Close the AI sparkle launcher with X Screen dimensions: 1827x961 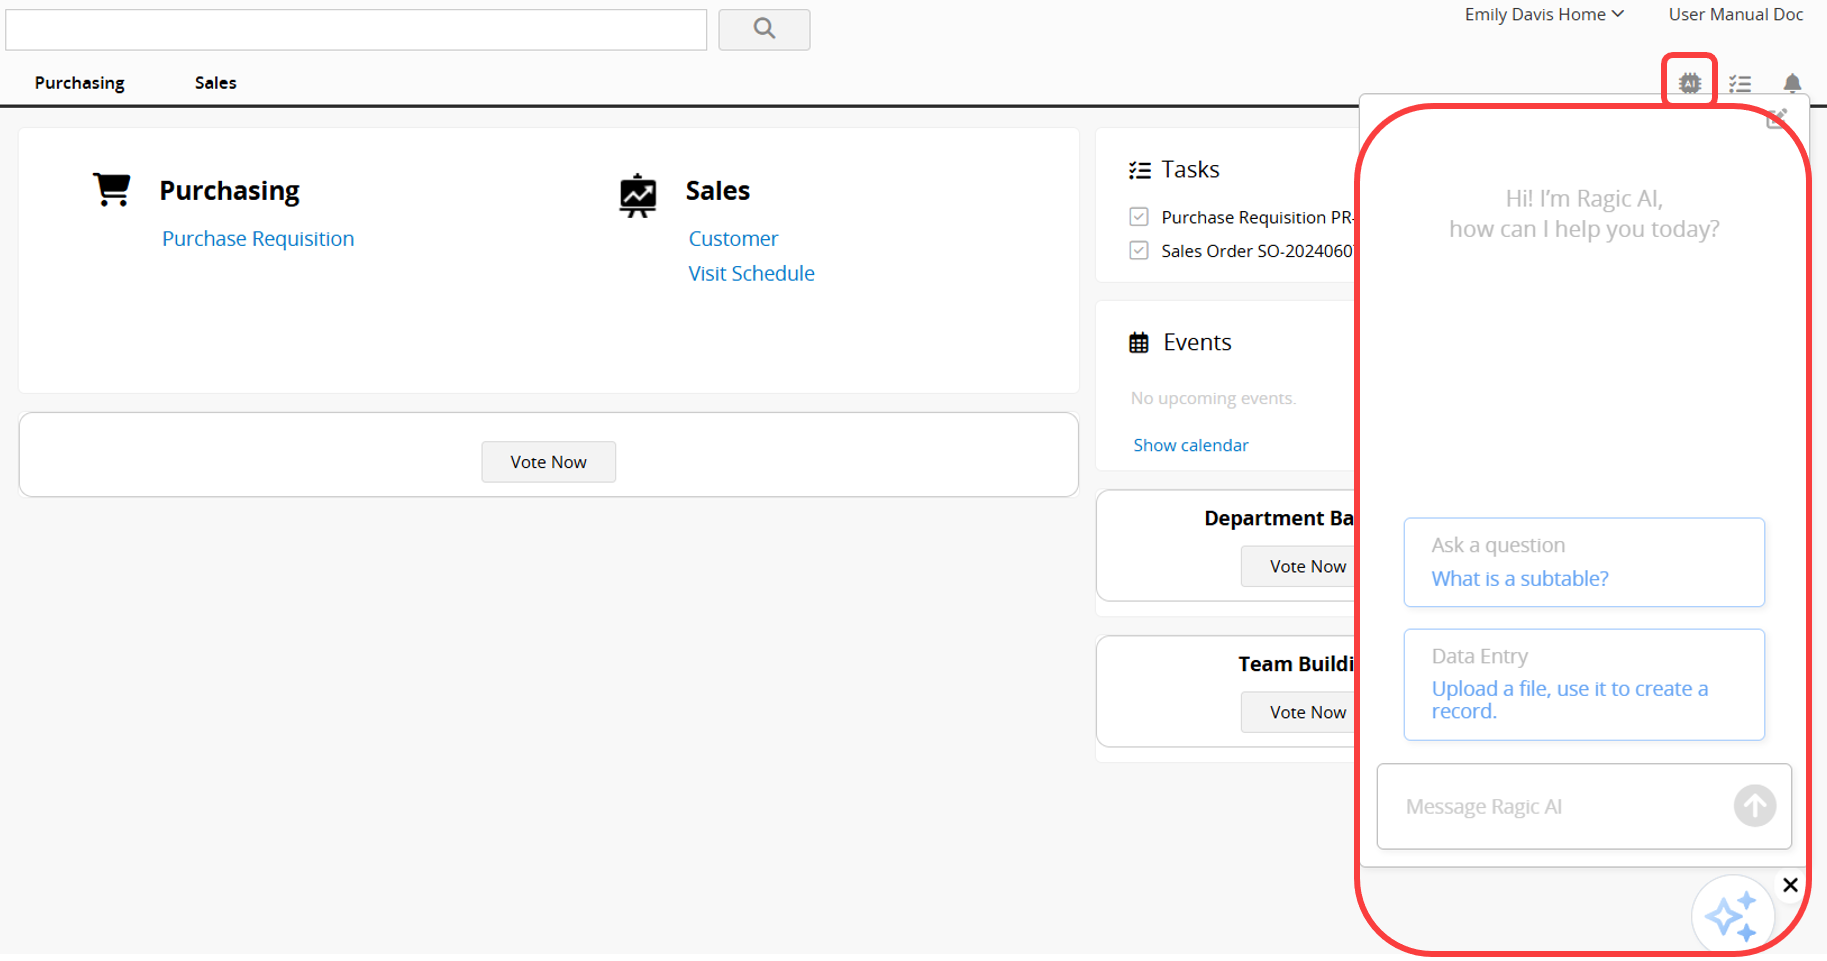1790,885
